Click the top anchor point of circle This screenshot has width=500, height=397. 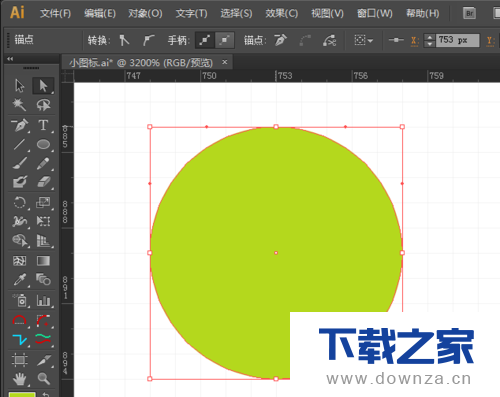click(x=276, y=127)
